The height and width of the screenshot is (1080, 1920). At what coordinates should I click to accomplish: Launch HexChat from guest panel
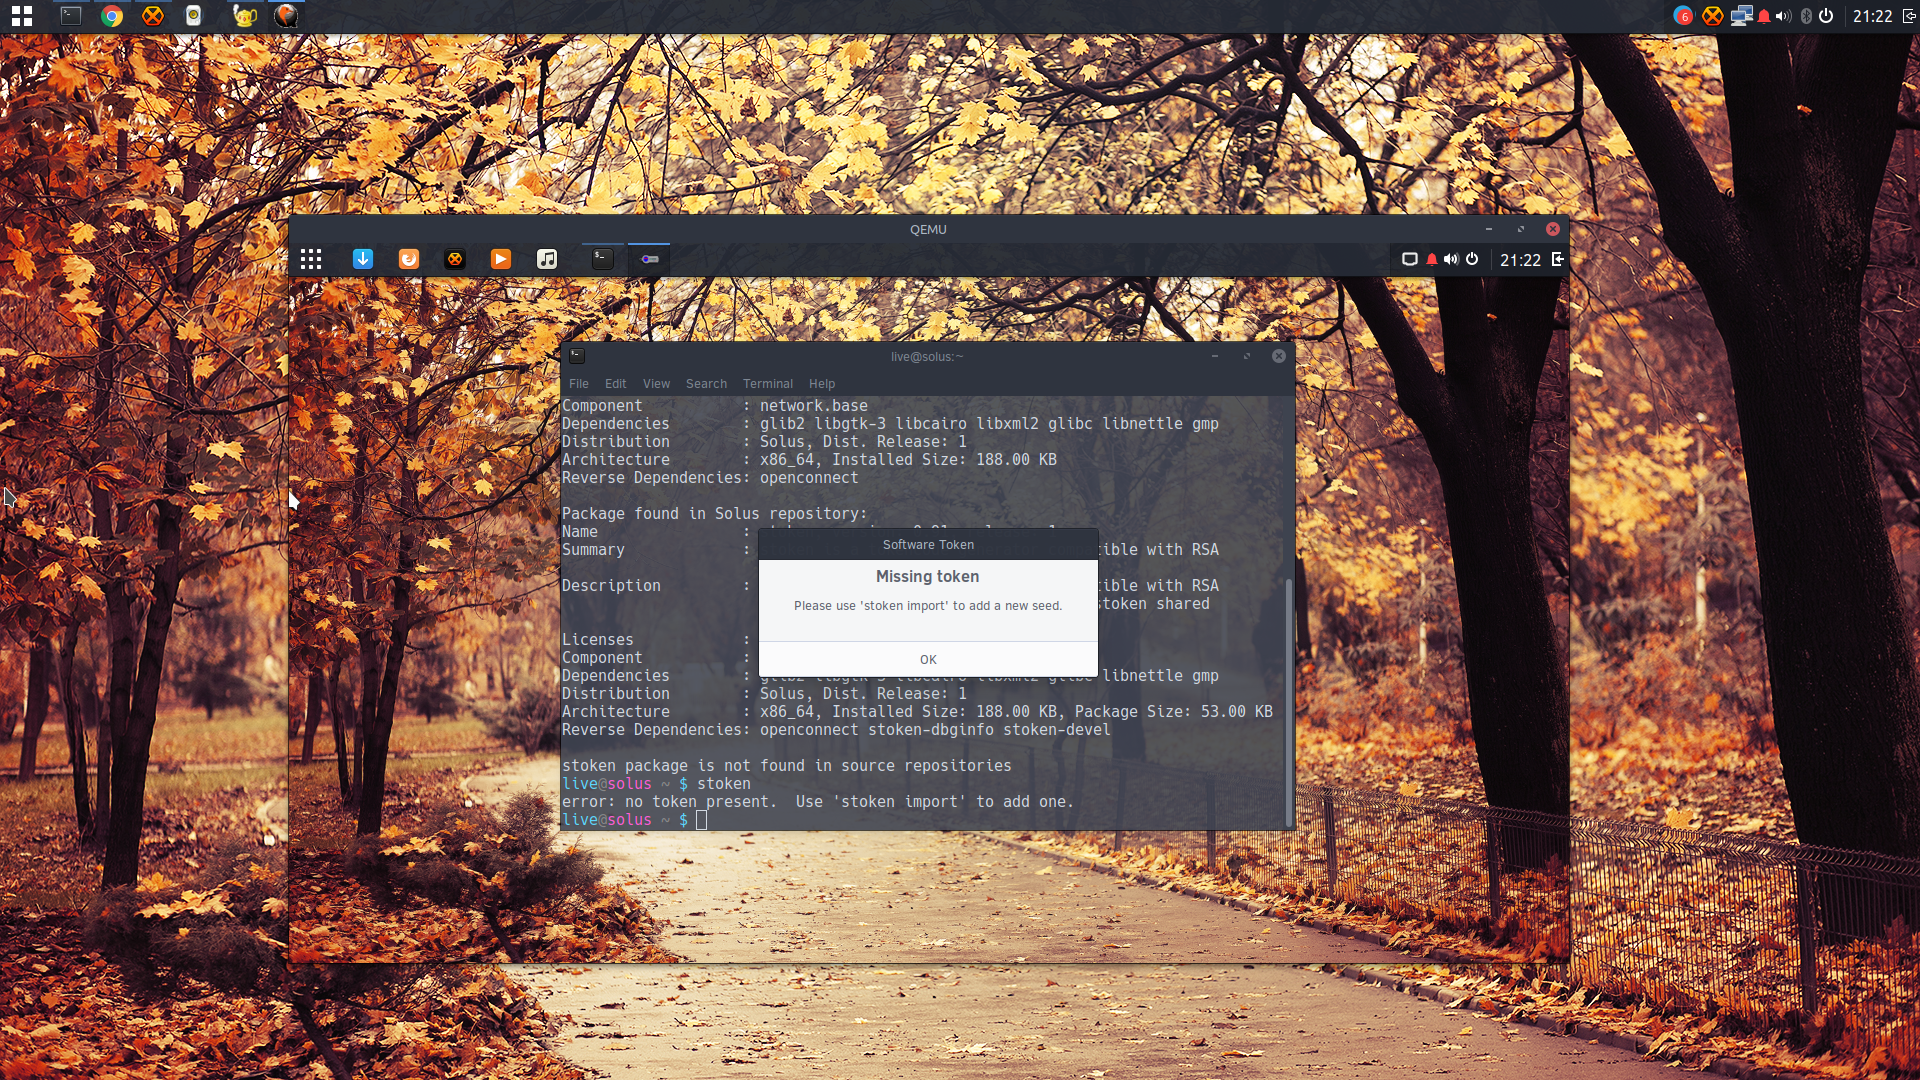[455, 259]
